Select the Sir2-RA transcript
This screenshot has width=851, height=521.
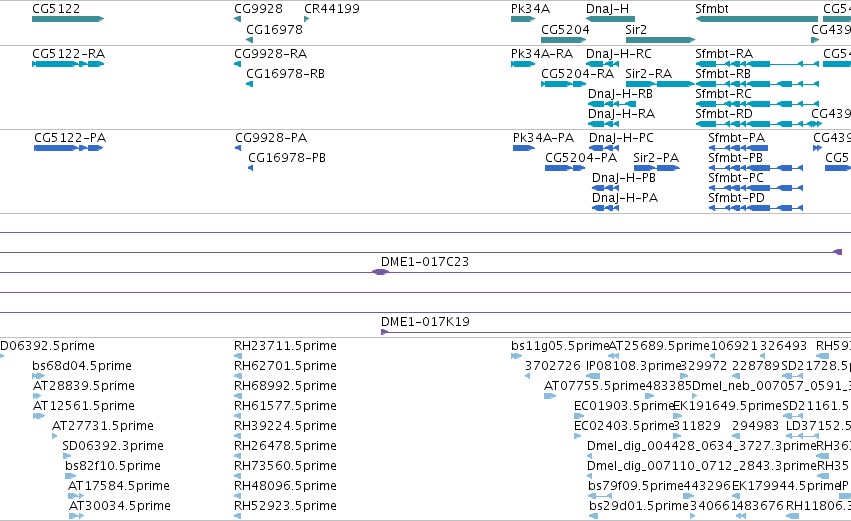pyautogui.click(x=660, y=84)
